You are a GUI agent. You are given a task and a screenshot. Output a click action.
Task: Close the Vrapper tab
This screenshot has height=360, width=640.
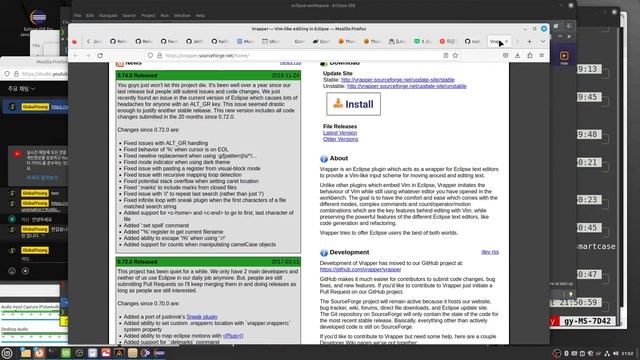coord(506,42)
